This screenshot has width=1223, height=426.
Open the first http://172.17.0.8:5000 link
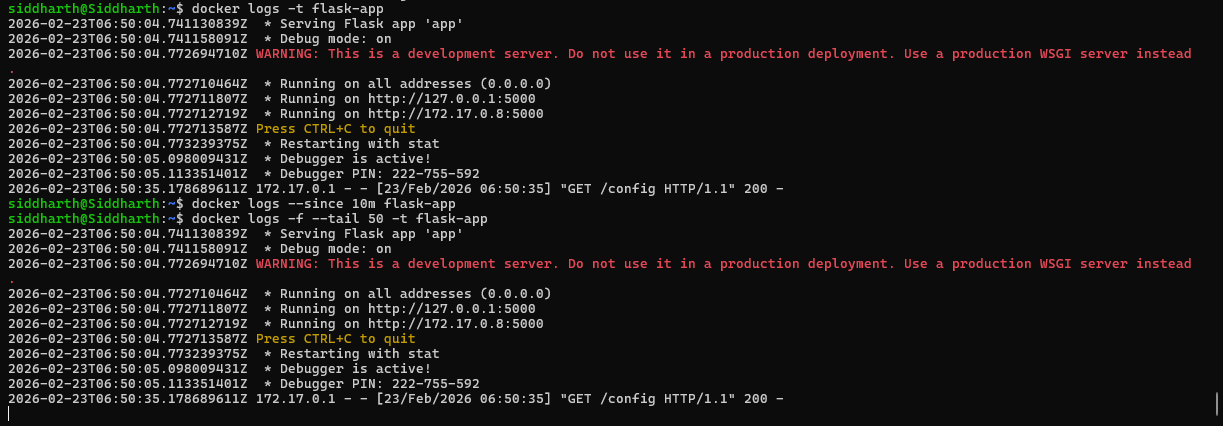click(455, 114)
